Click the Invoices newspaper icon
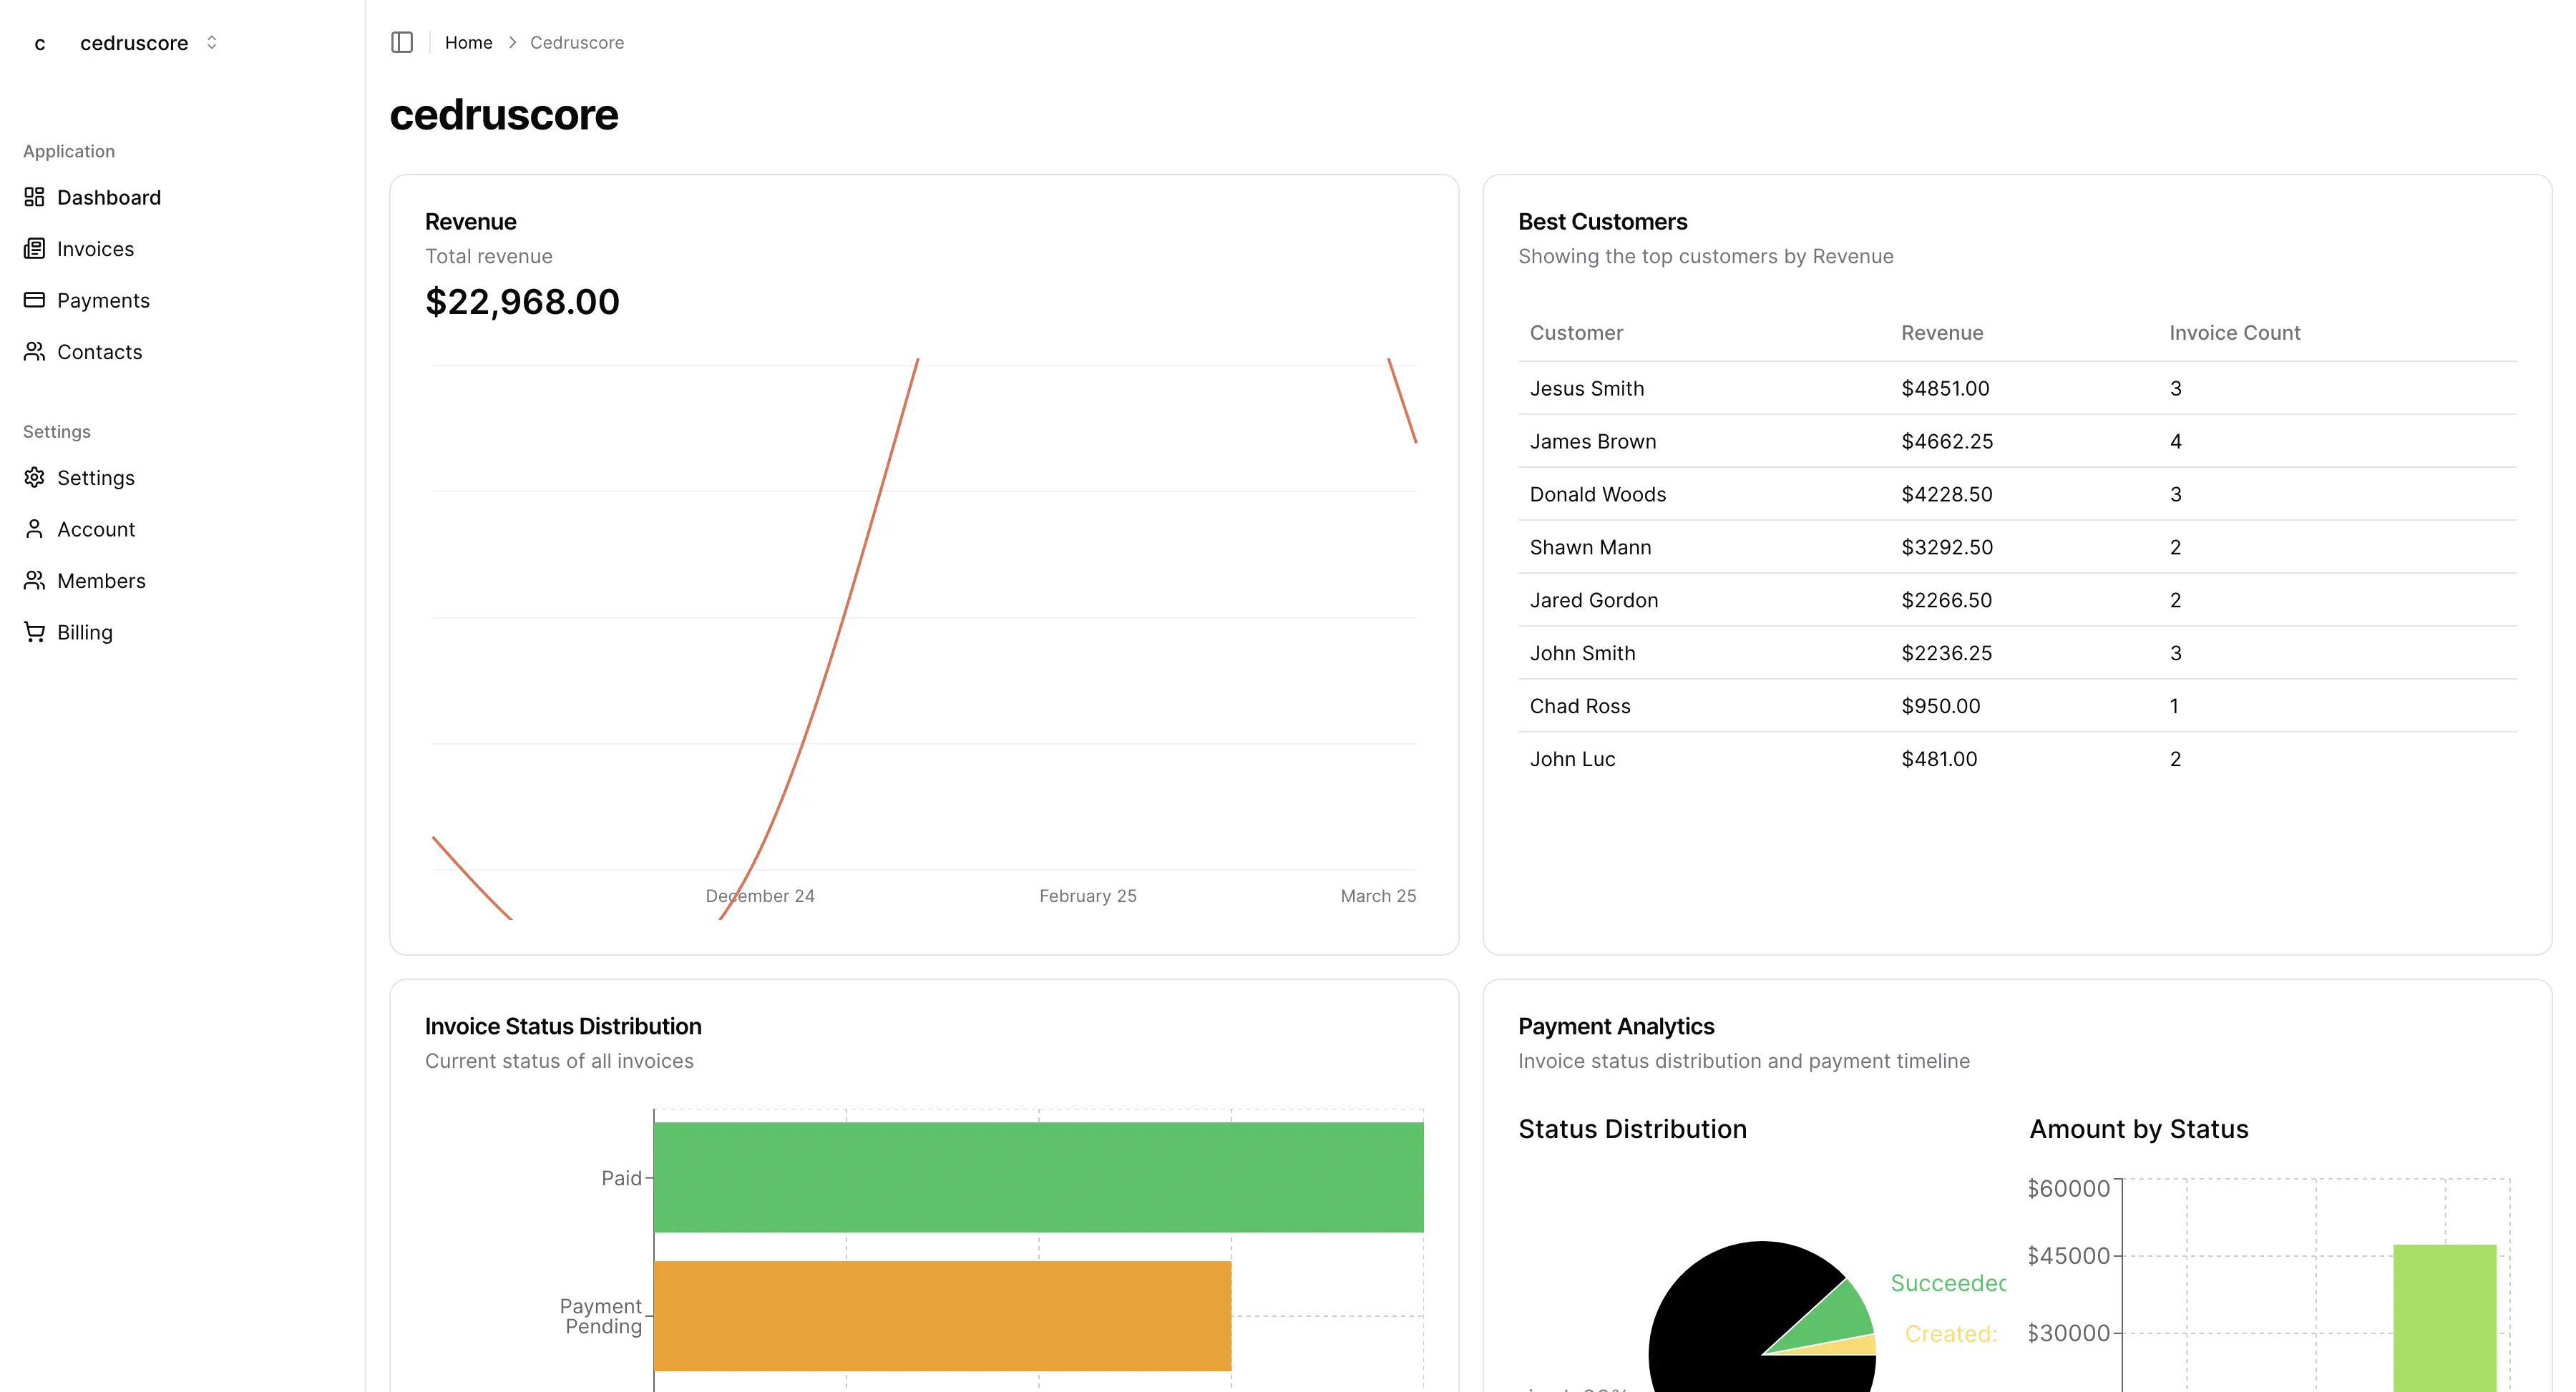Viewport: 2576px width, 1392px height. click(x=34, y=248)
